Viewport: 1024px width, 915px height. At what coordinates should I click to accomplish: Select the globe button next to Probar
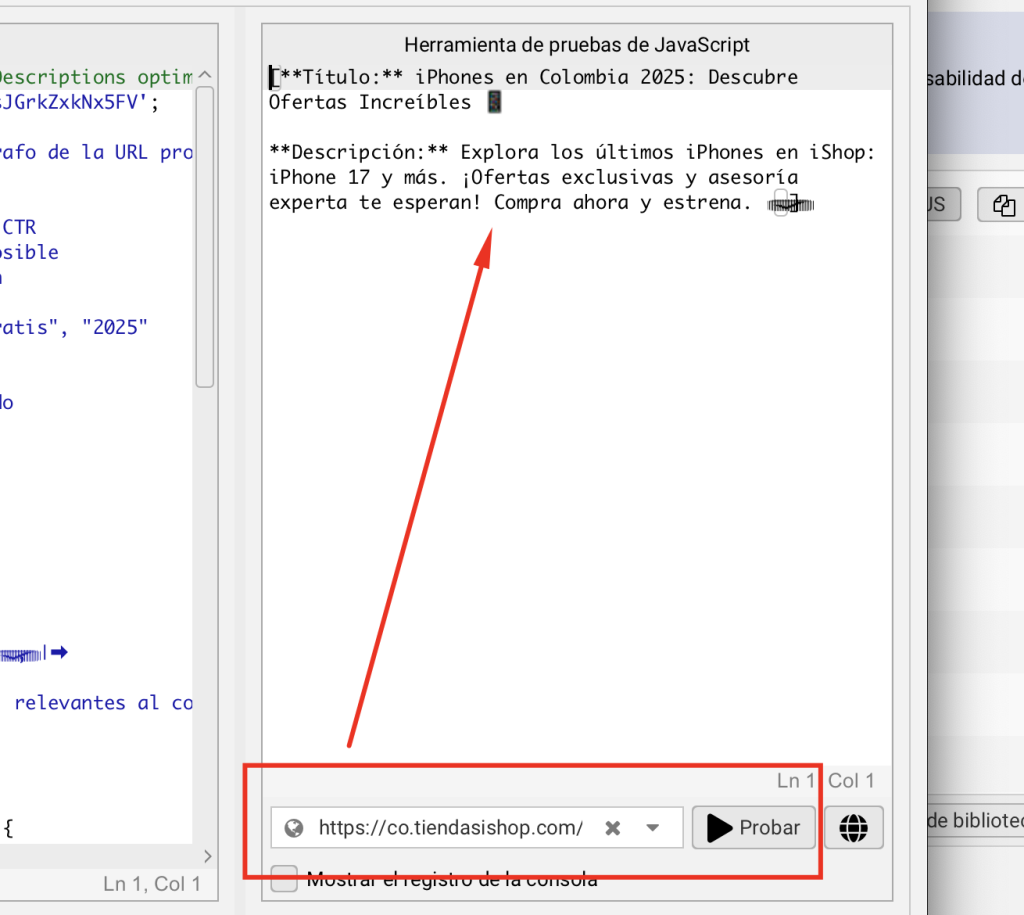[853, 827]
